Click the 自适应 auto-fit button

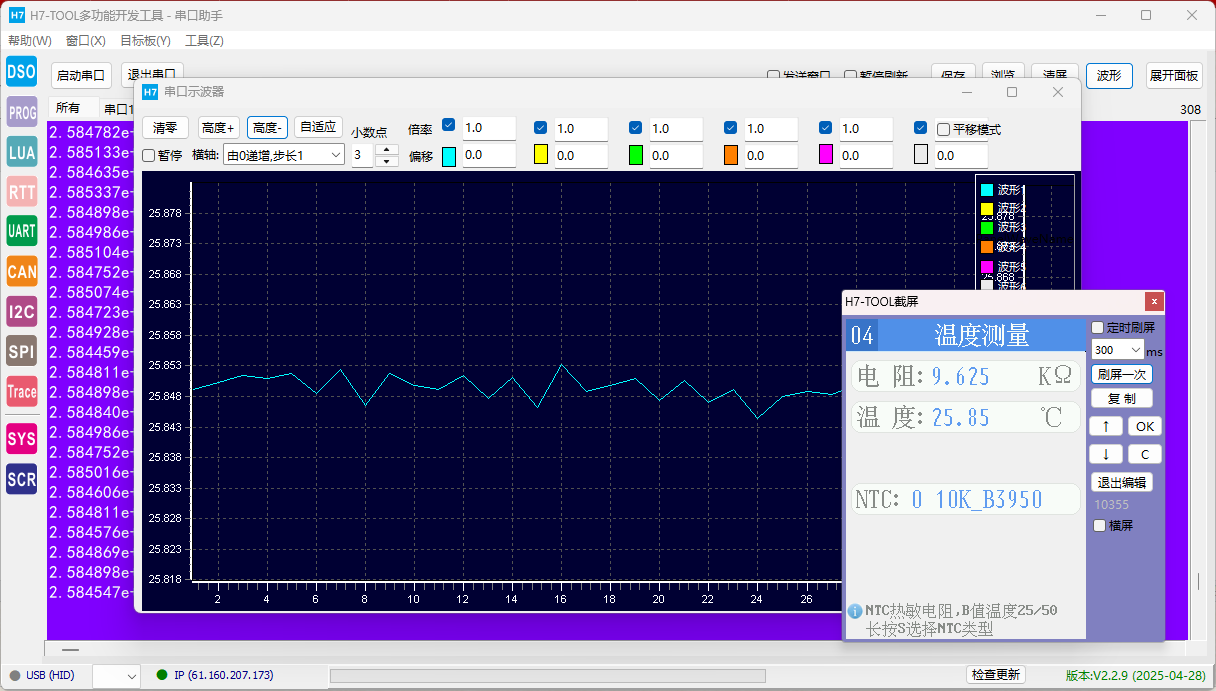click(x=319, y=127)
